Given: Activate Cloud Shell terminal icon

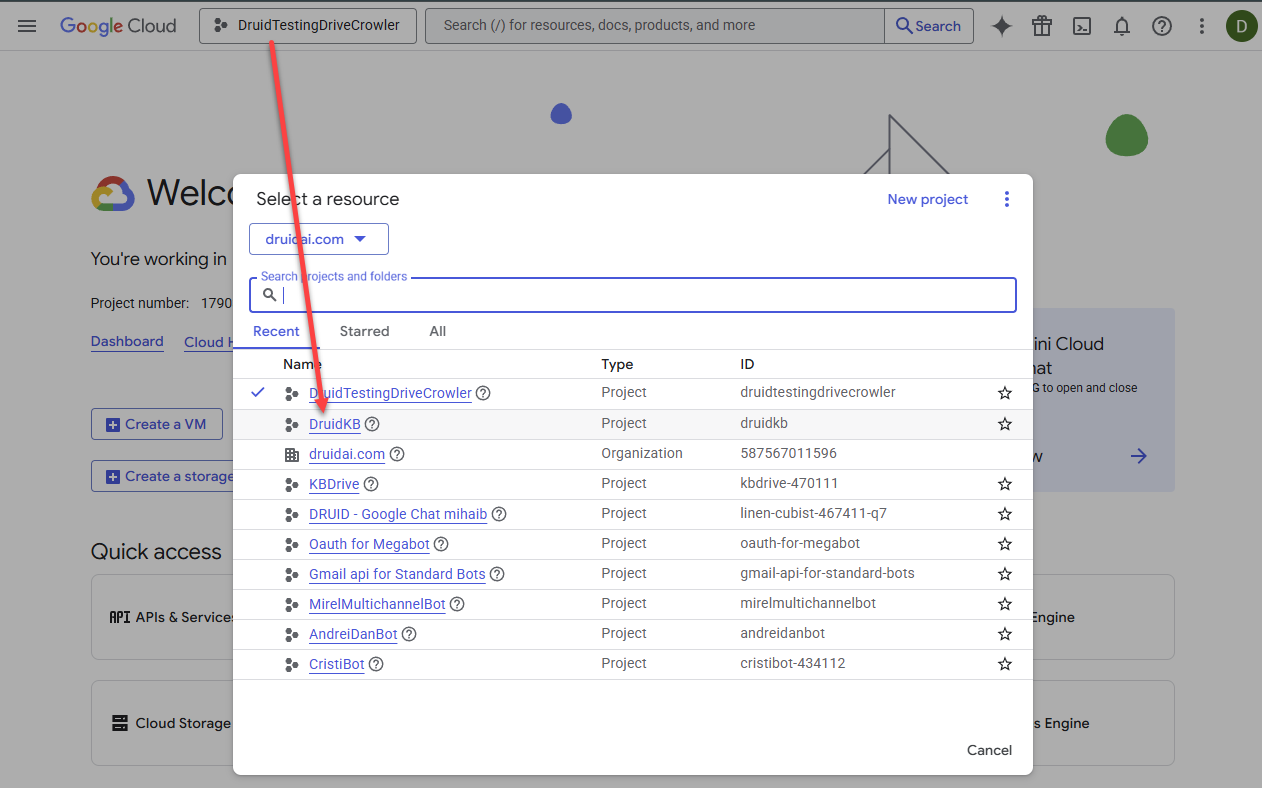Looking at the screenshot, I should (x=1082, y=27).
